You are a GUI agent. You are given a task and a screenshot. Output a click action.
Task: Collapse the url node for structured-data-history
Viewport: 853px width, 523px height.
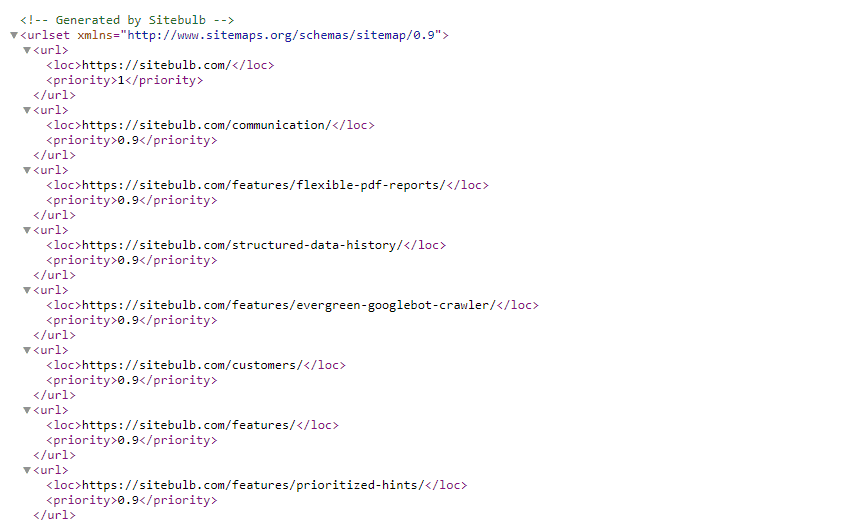27,230
